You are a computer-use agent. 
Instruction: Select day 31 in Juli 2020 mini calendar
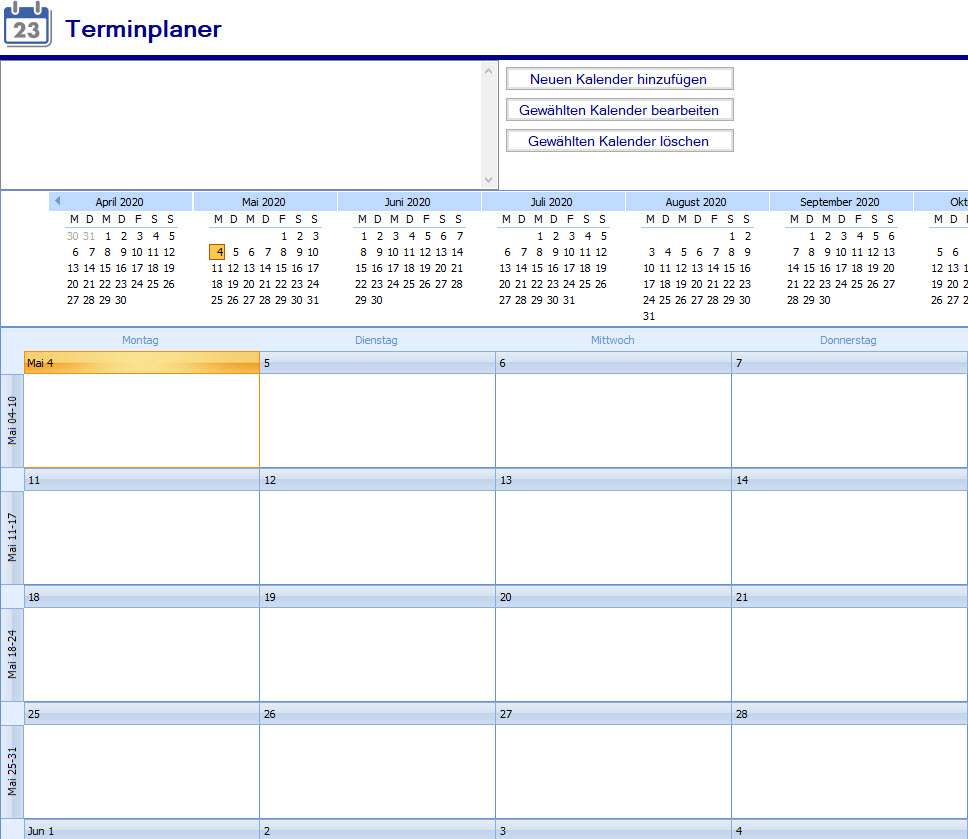pyautogui.click(x=569, y=300)
